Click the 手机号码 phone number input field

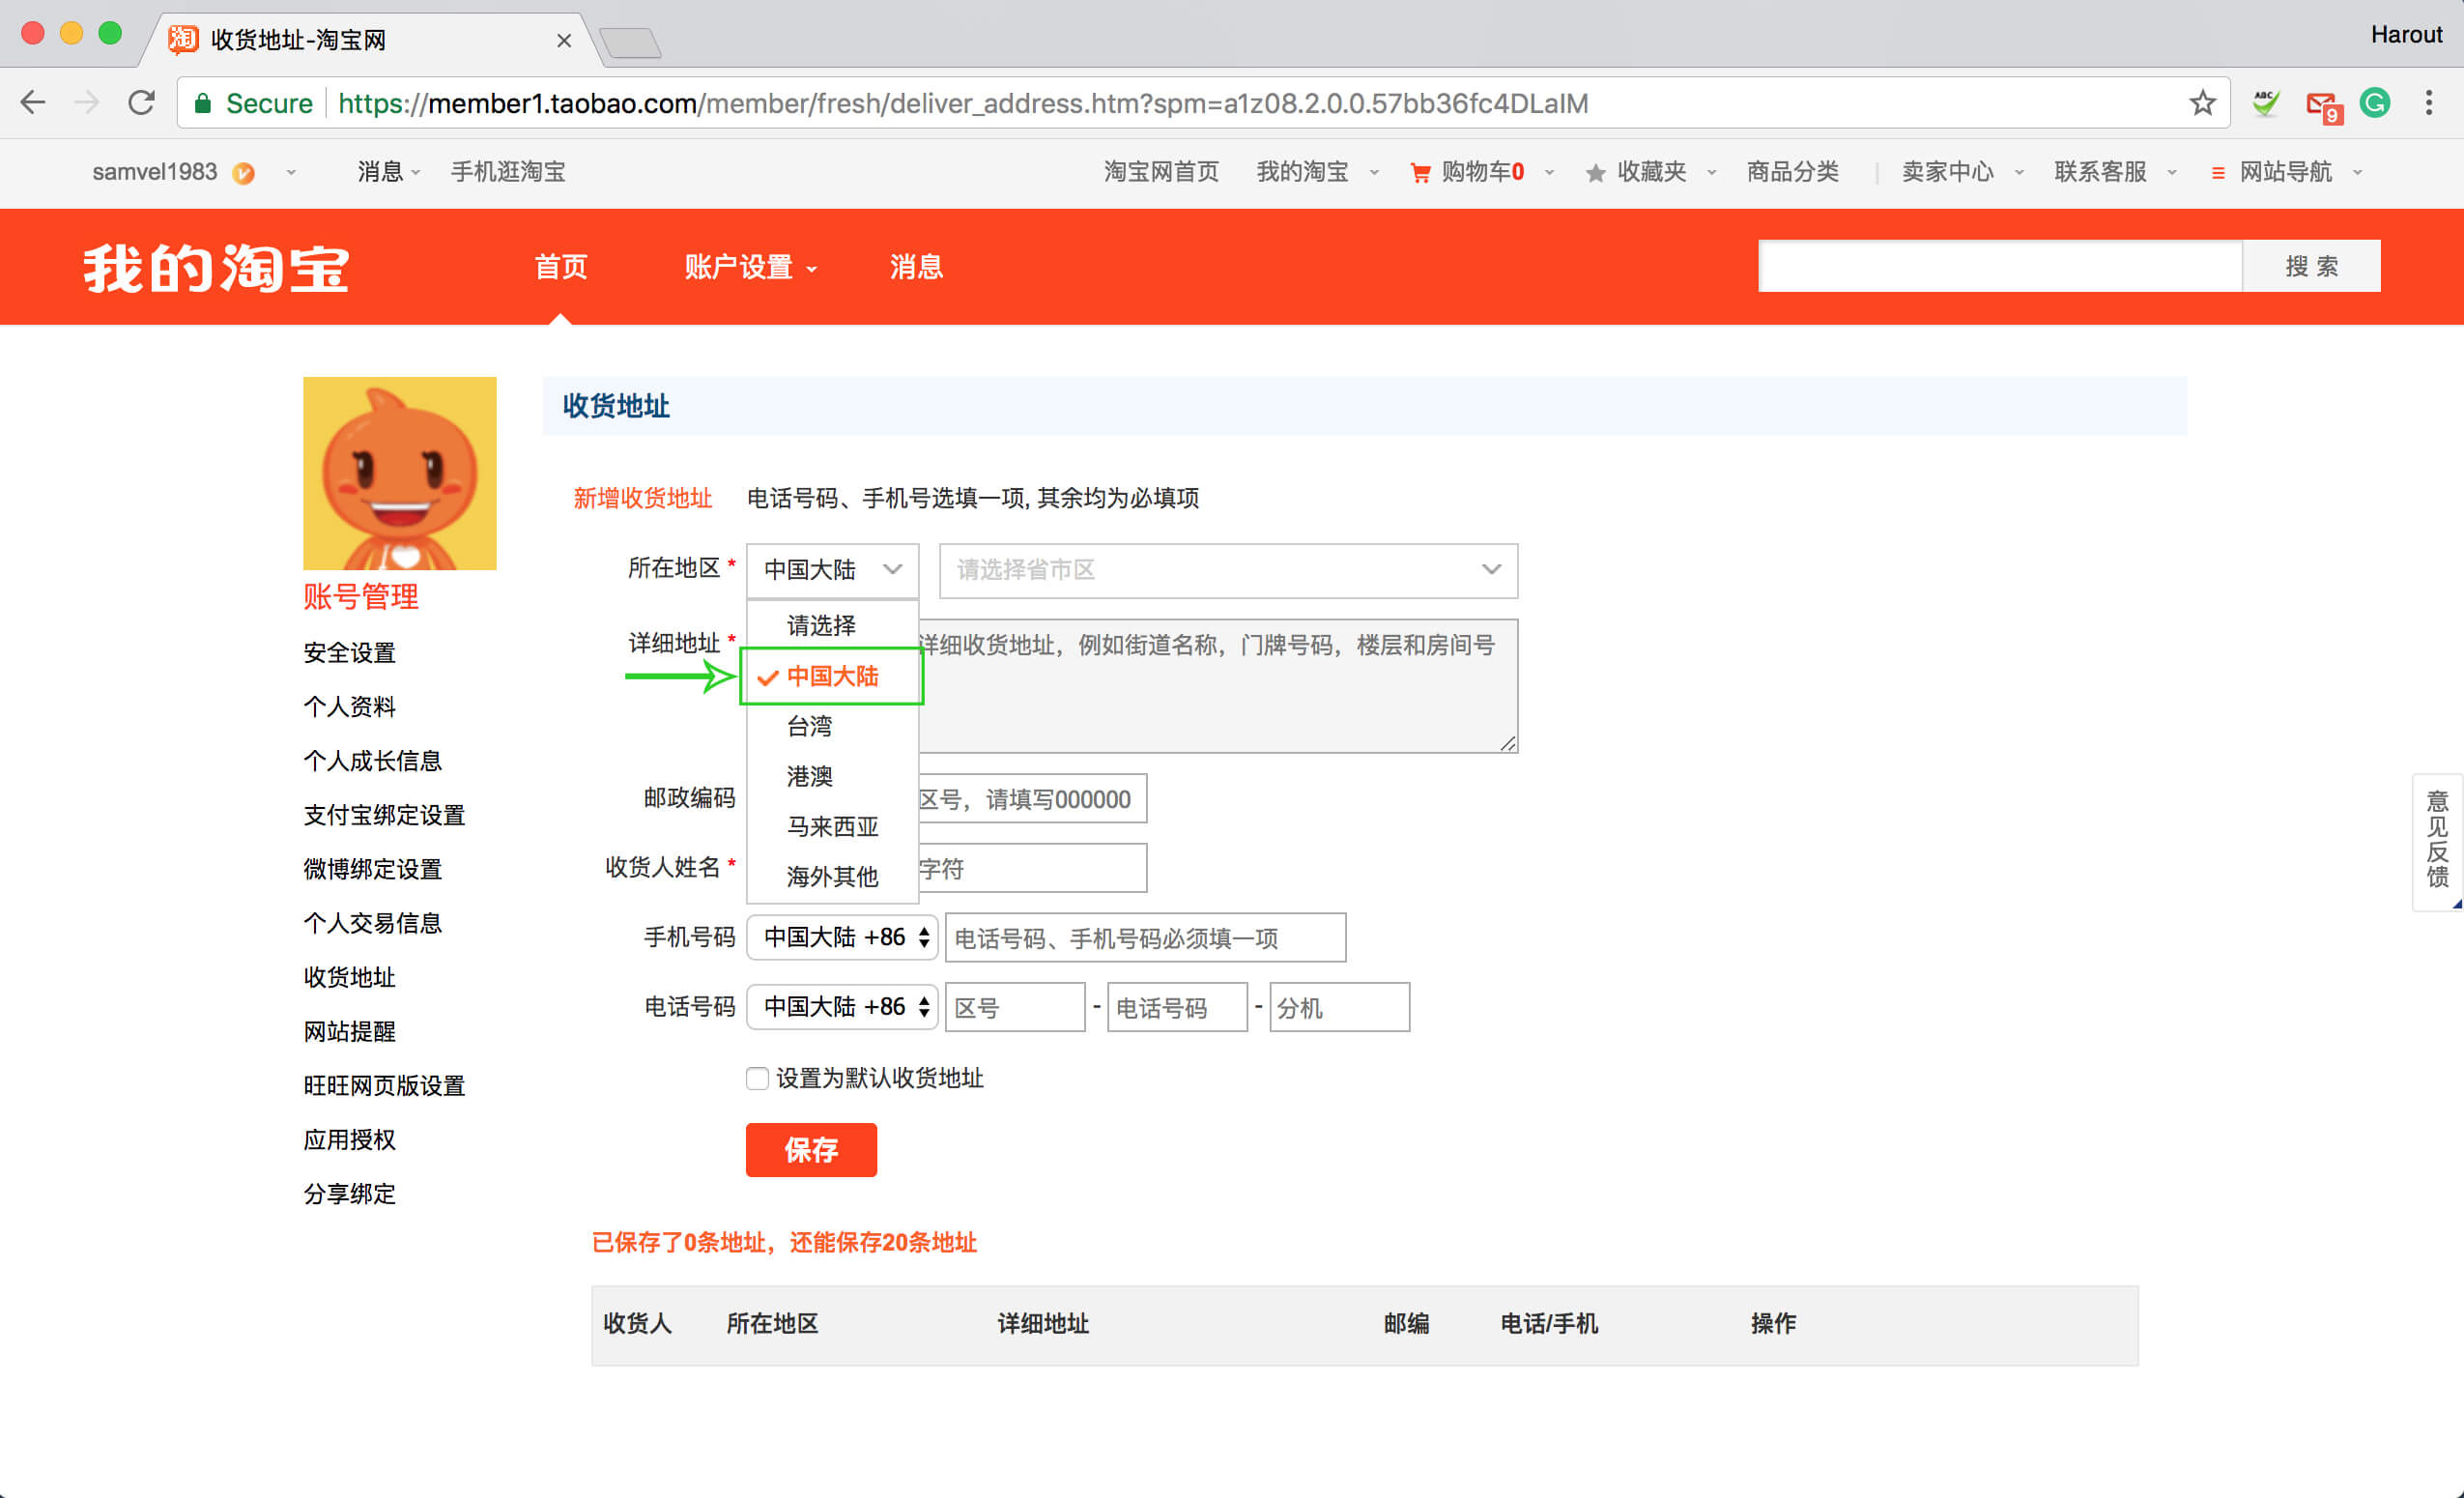point(1144,938)
